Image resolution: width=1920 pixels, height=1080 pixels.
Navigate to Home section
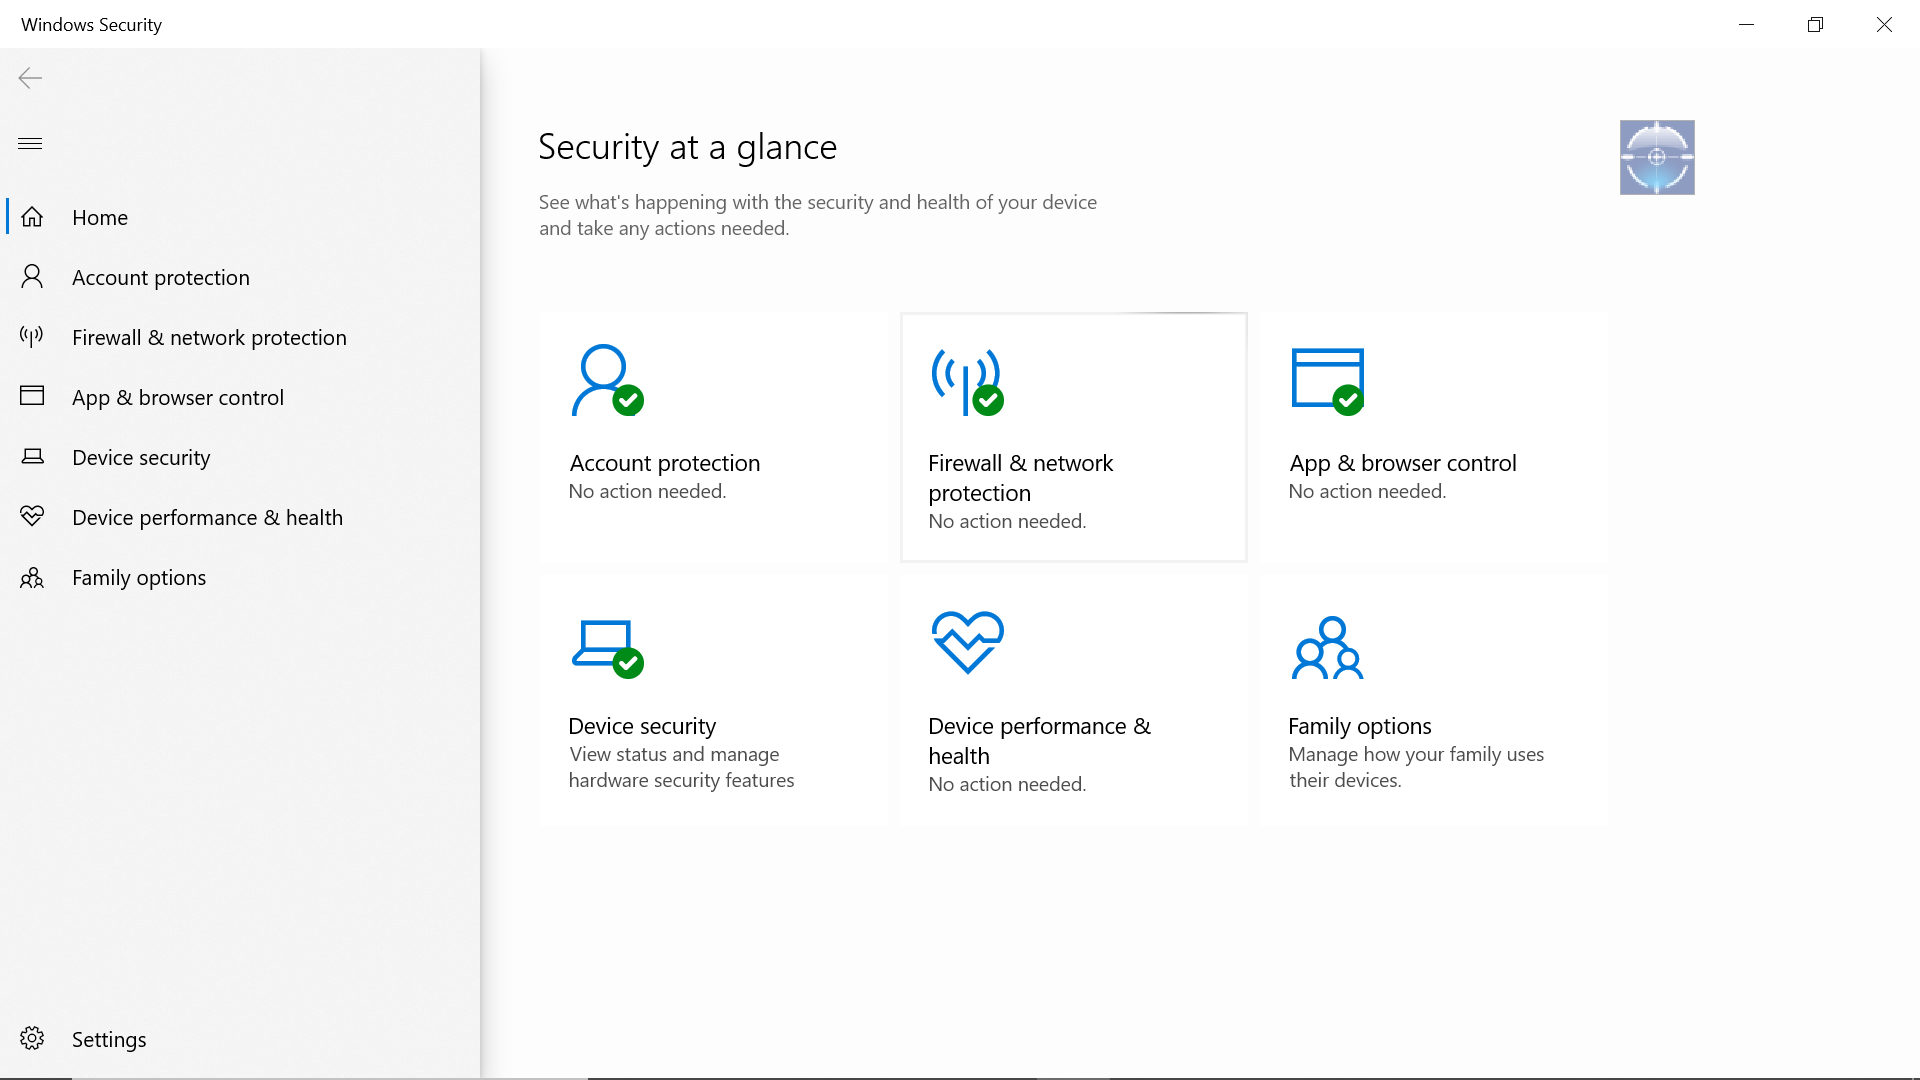pos(99,216)
